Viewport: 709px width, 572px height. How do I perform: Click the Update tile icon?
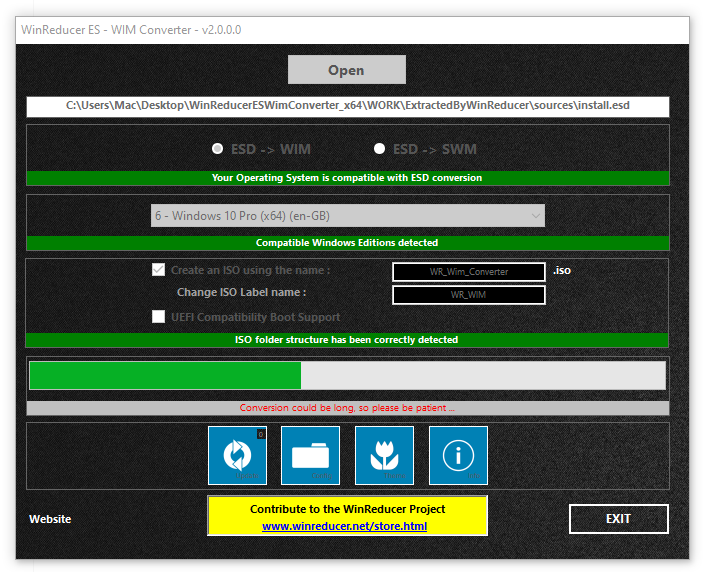click(x=237, y=455)
